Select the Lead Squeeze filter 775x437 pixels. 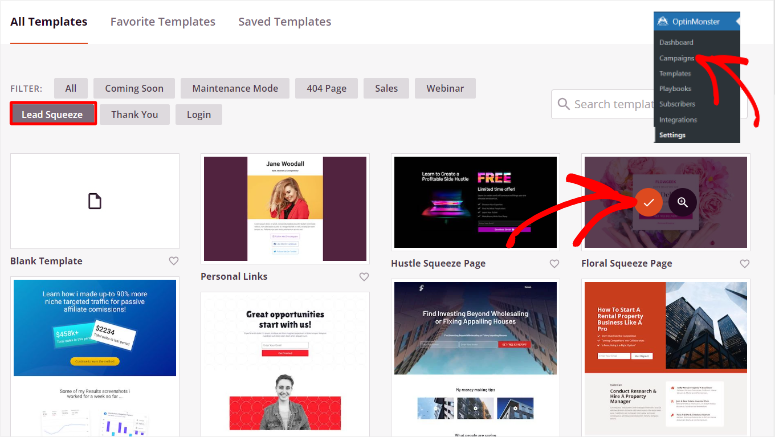point(52,115)
